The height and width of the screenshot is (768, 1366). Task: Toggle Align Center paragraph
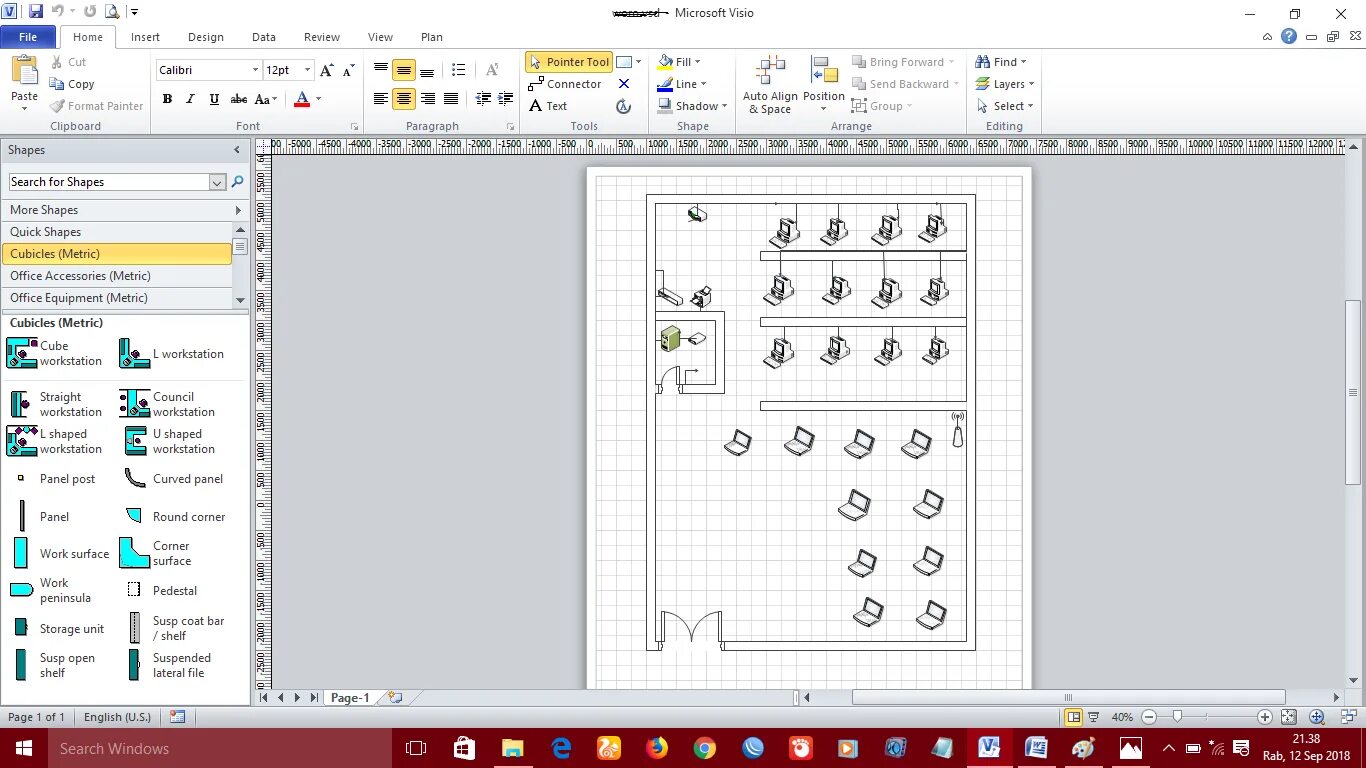point(404,99)
